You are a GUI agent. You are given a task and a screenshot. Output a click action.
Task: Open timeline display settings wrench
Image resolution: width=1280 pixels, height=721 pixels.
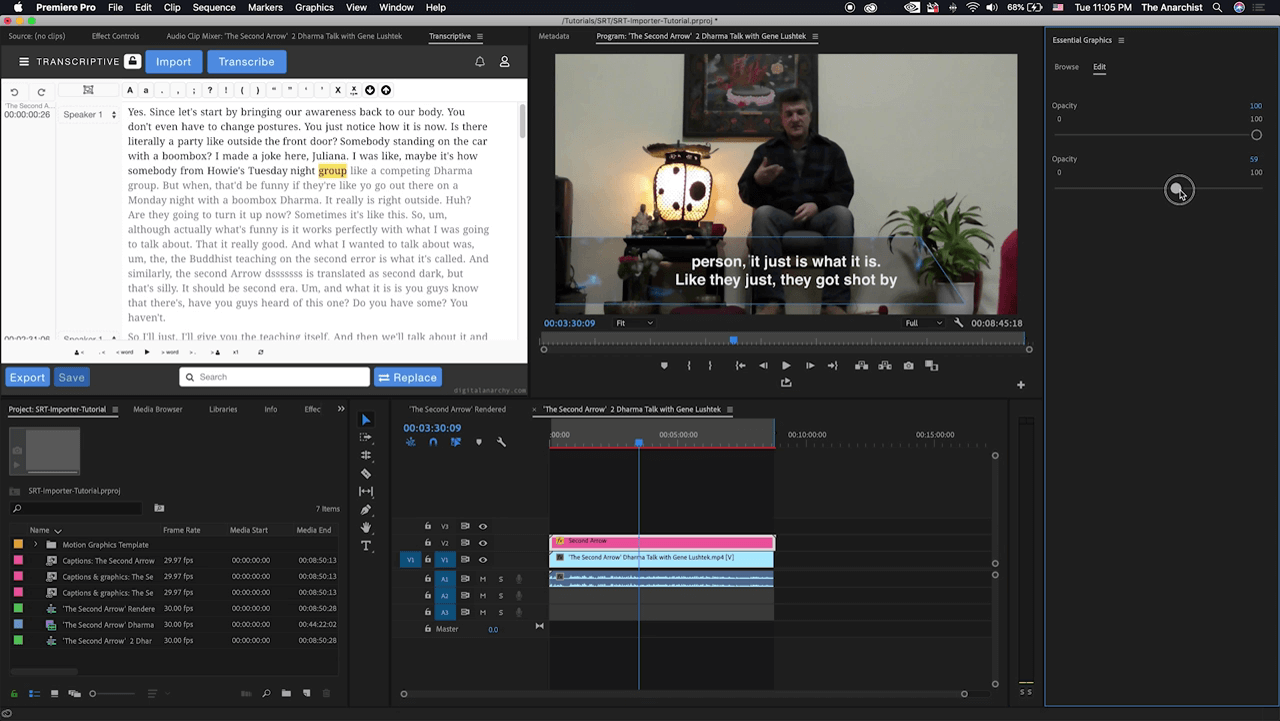click(x=501, y=442)
